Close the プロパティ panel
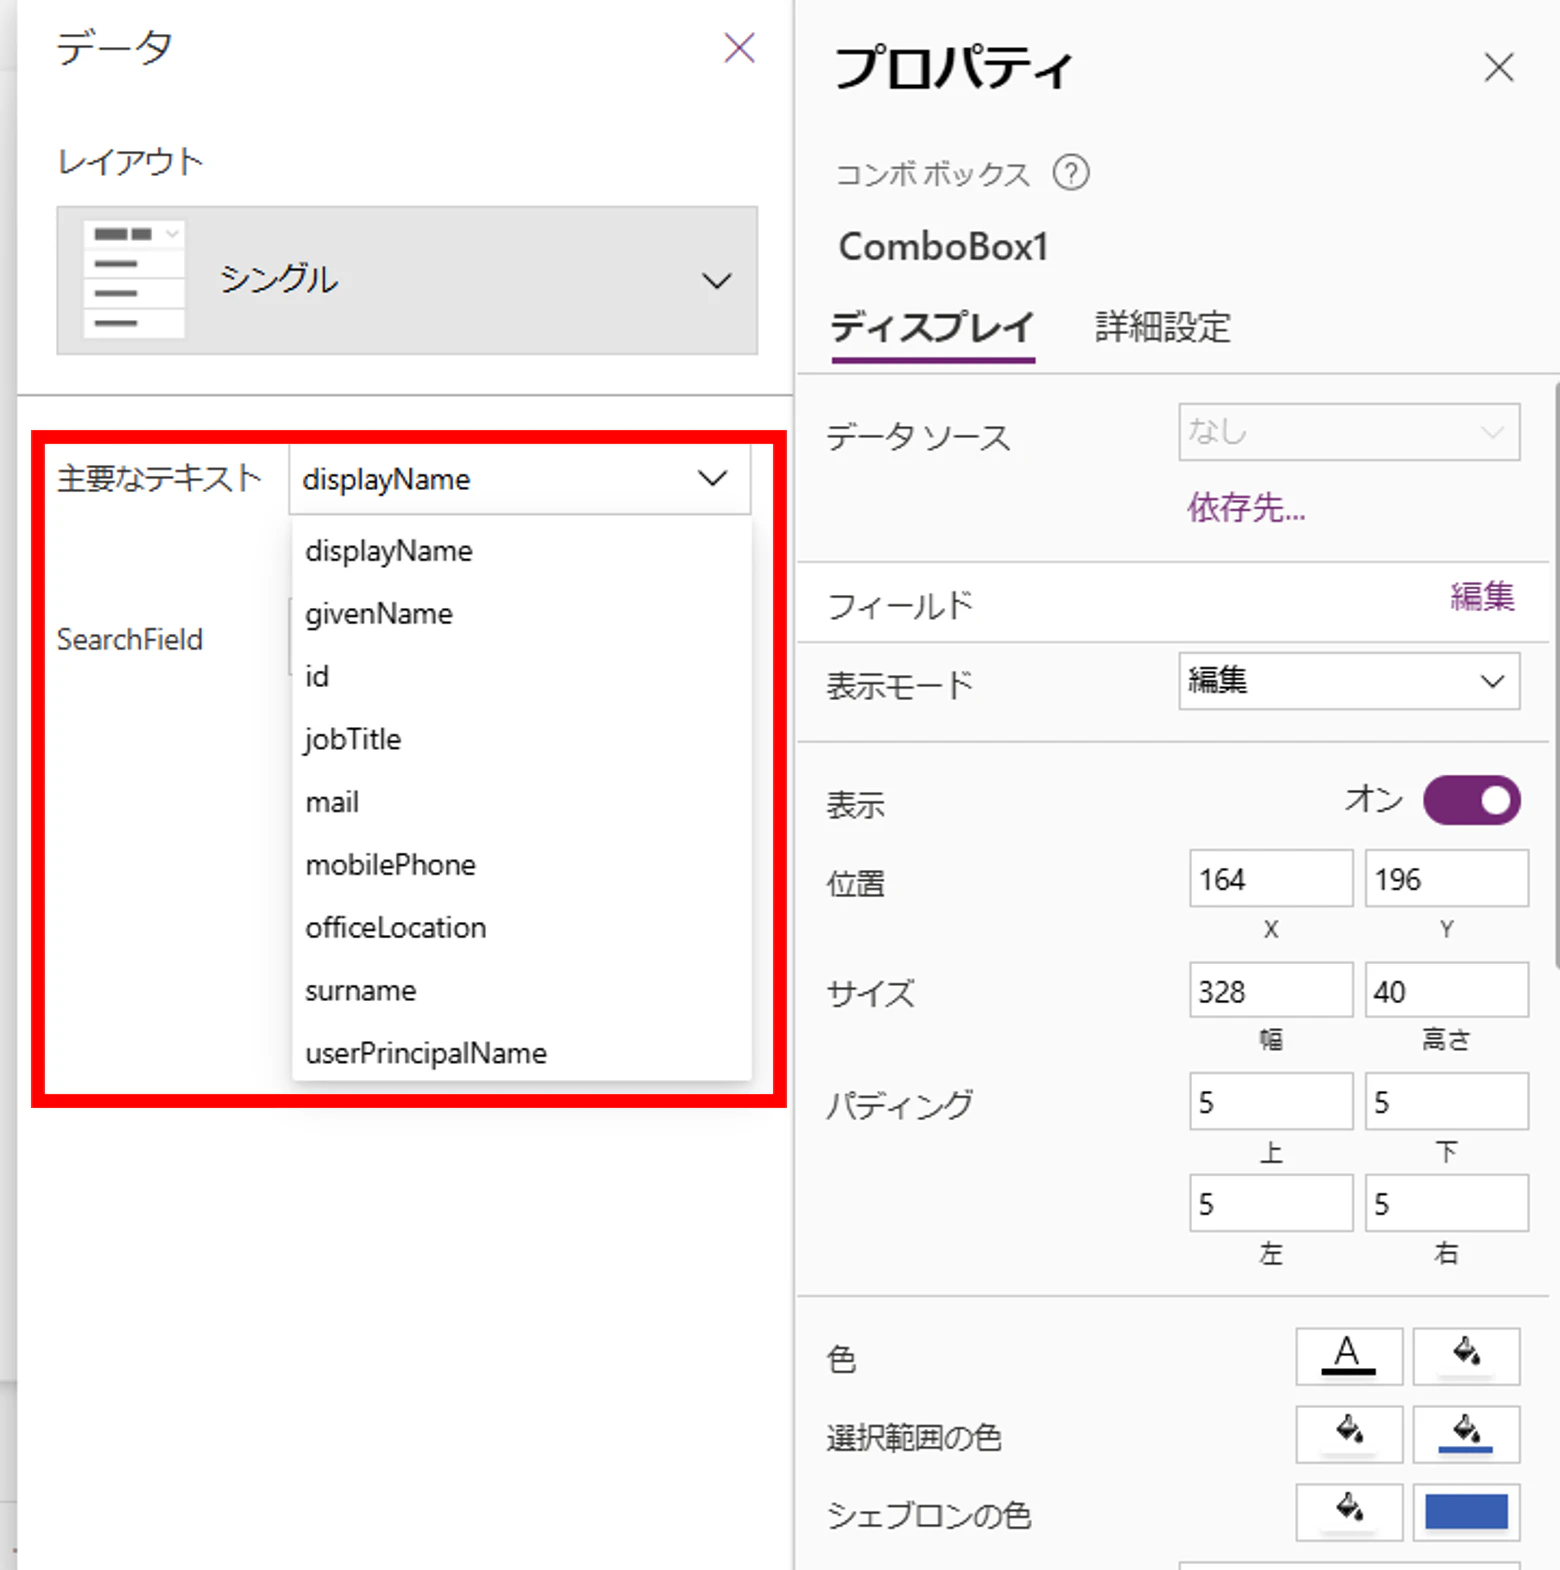Screen dimensions: 1560x1570 pos(1498,67)
